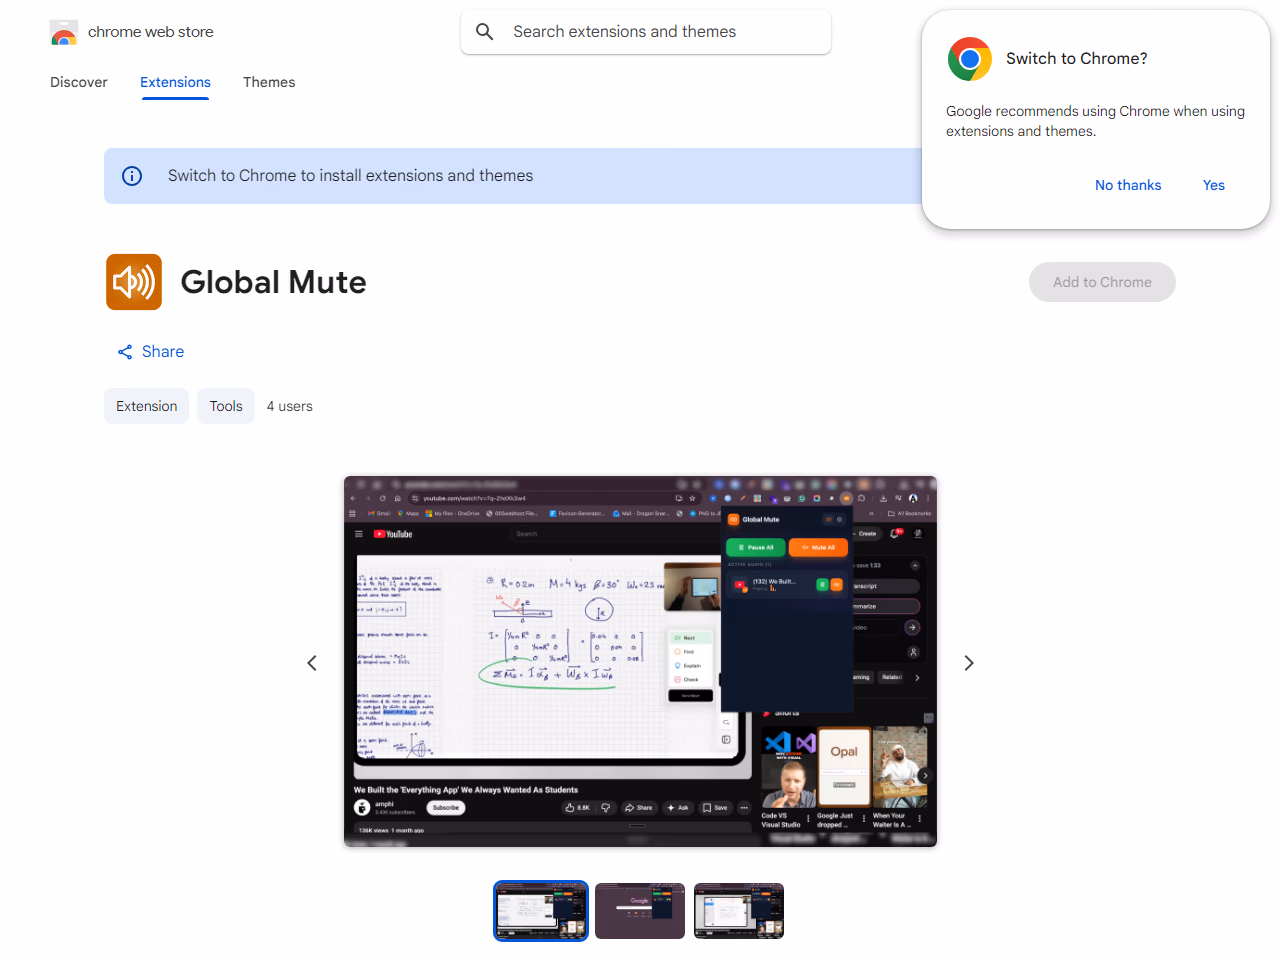The height and width of the screenshot is (960, 1280).
Task: Confirm switching to Chrome with Yes
Action: (1213, 185)
